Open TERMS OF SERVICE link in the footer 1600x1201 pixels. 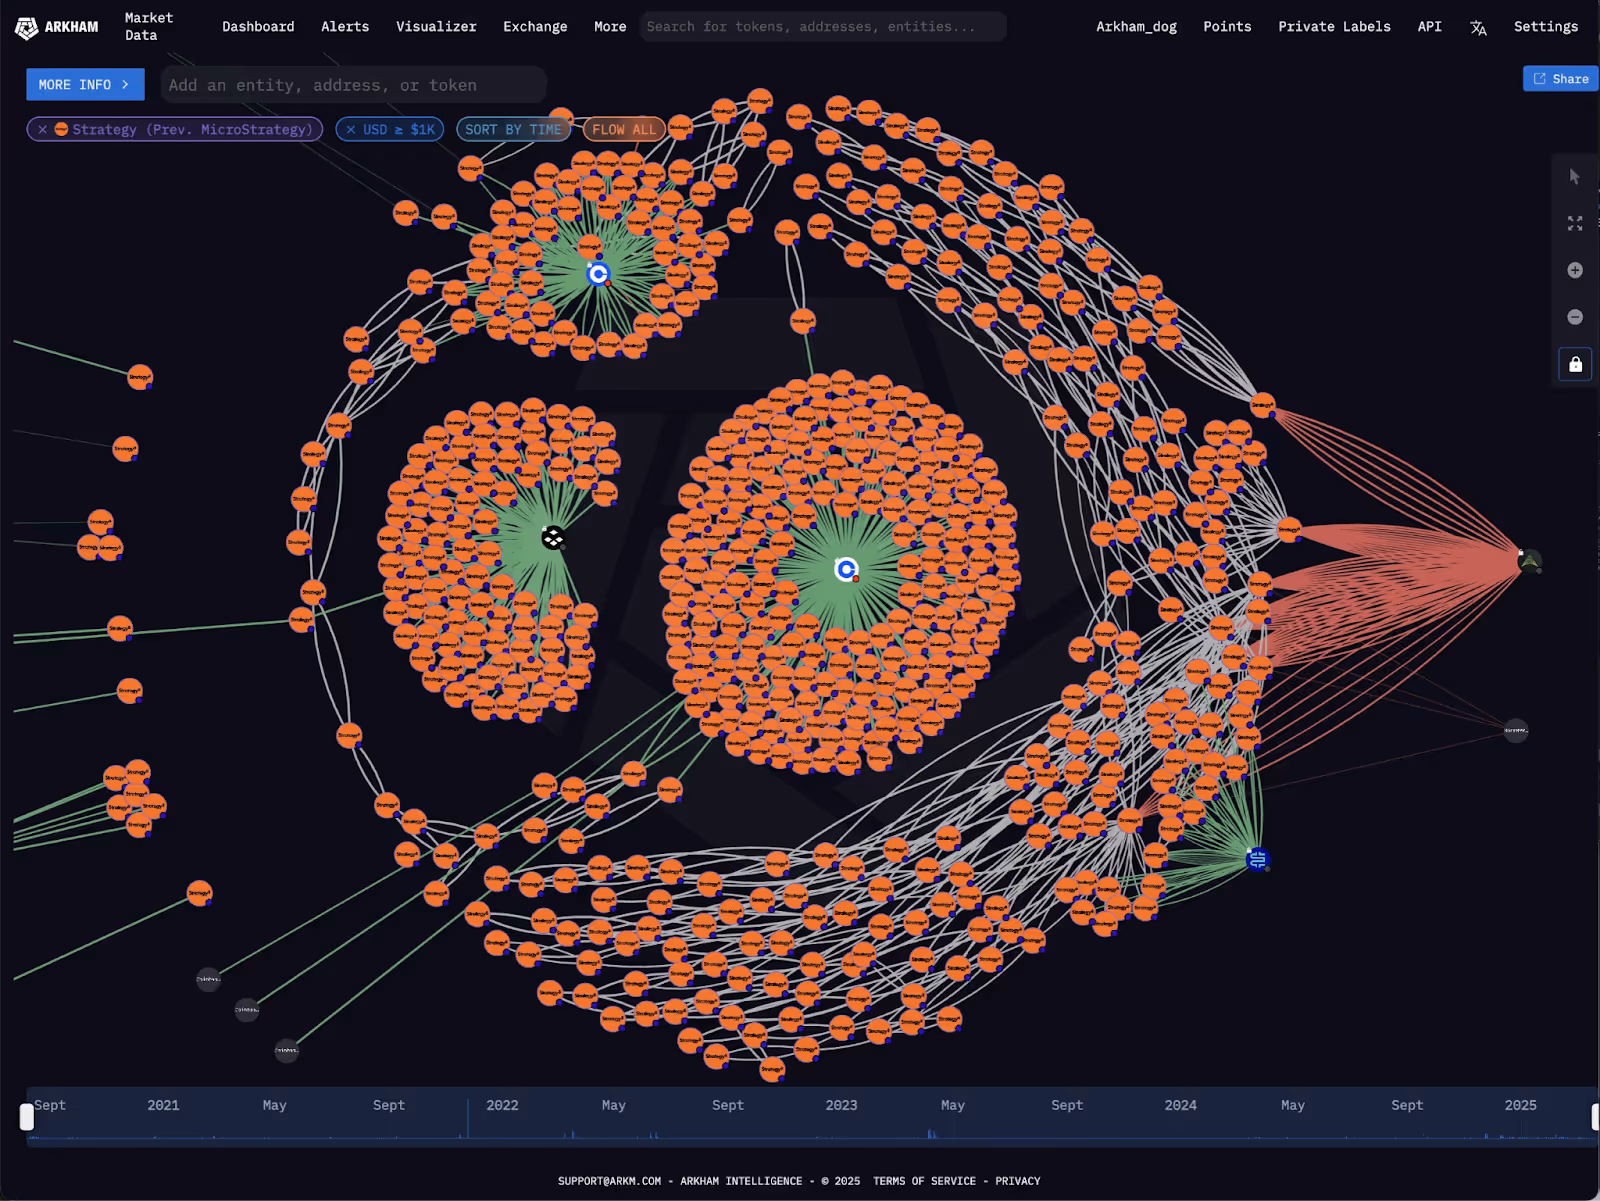pos(924,1181)
